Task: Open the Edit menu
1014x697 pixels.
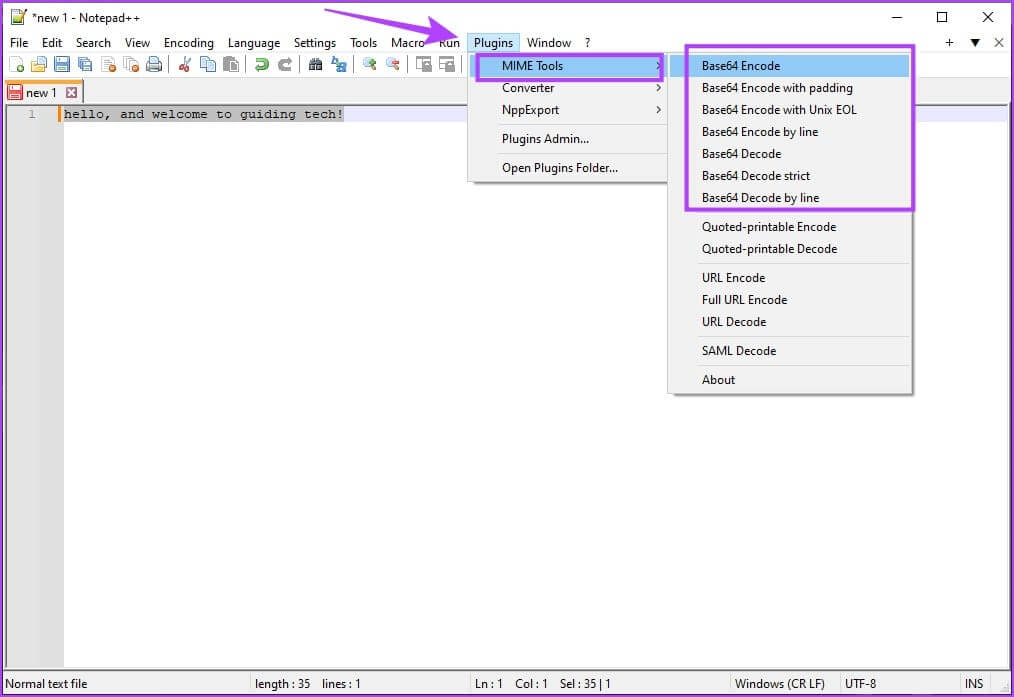Action: pyautogui.click(x=52, y=43)
